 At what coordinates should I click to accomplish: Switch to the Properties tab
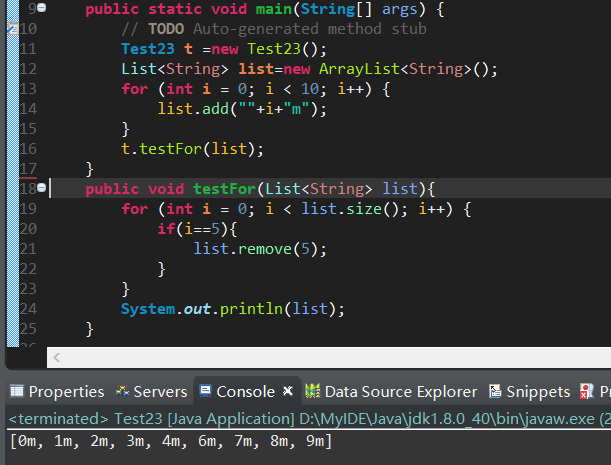pos(57,391)
